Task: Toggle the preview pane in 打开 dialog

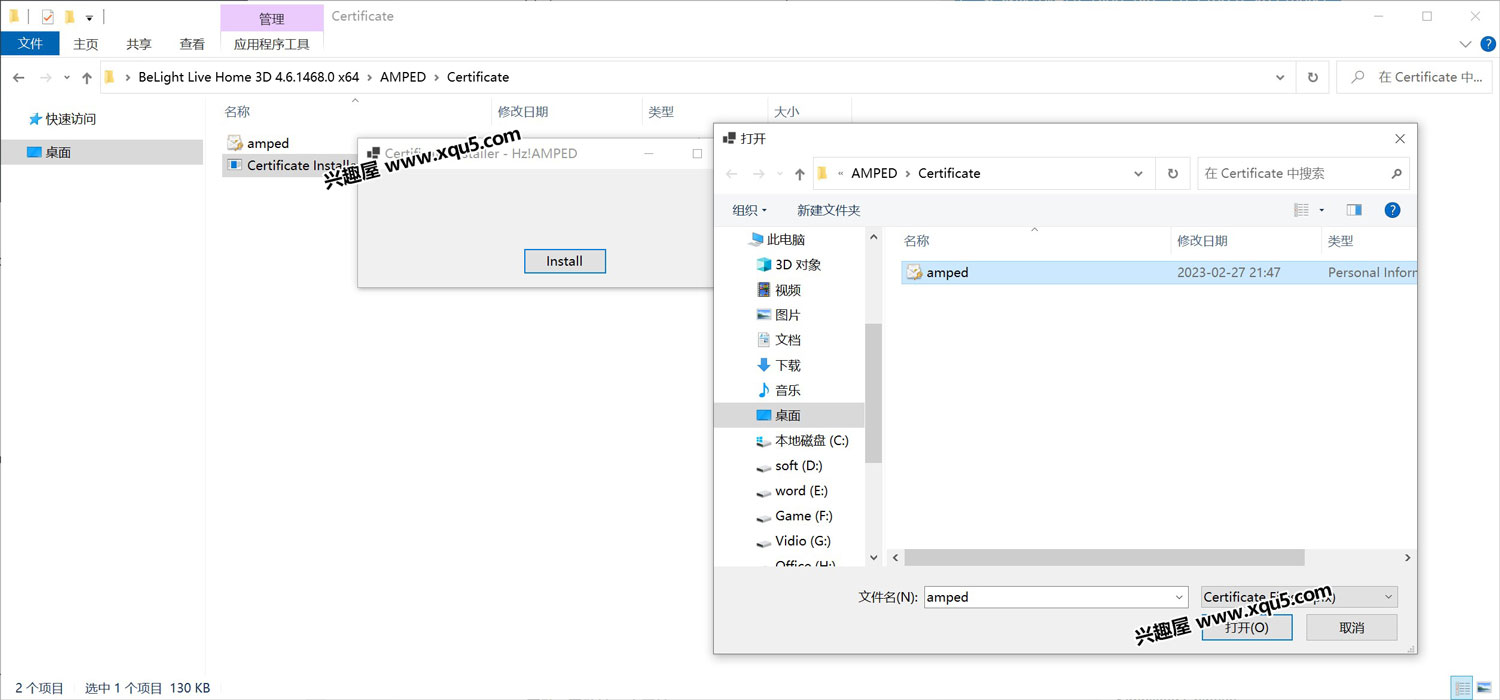Action: [x=1354, y=210]
